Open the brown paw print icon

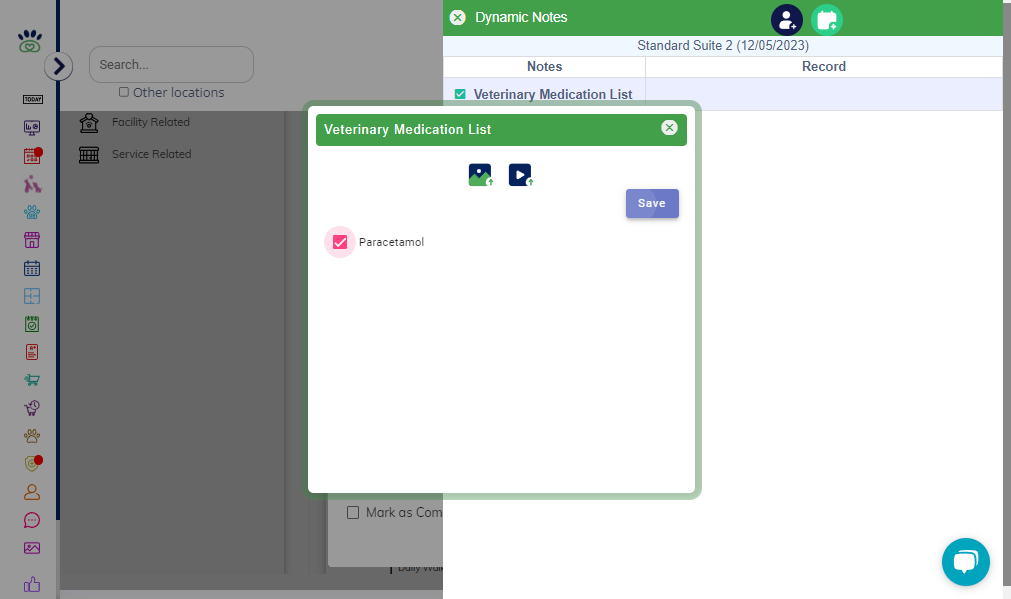(32, 436)
